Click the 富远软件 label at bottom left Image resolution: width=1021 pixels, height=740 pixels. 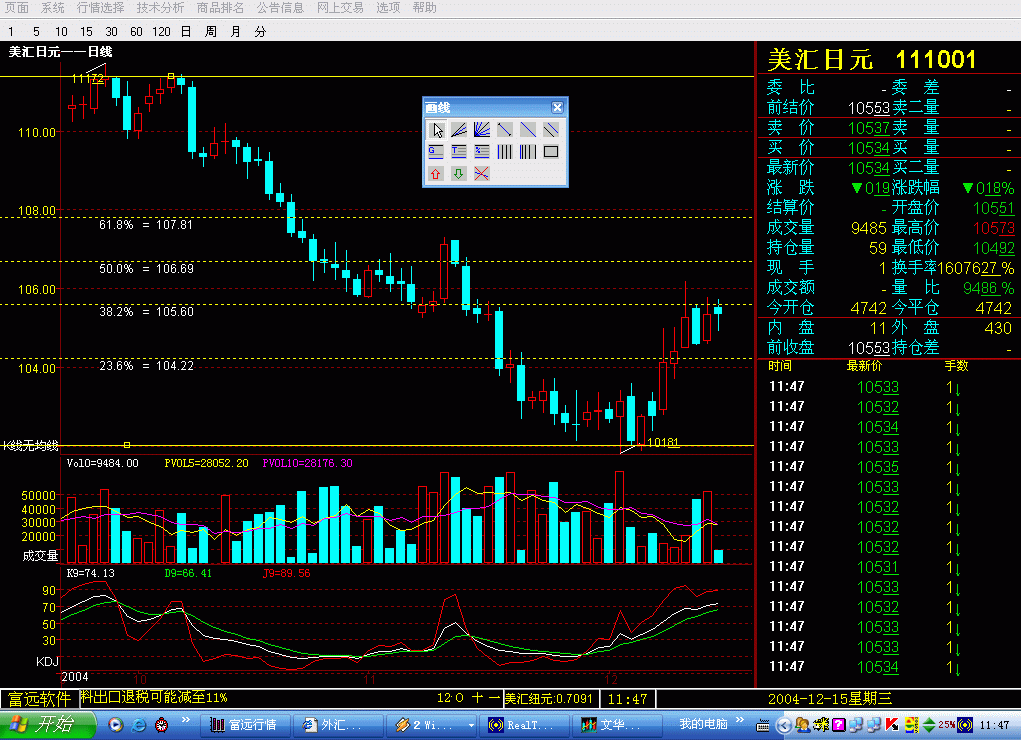coord(39,699)
